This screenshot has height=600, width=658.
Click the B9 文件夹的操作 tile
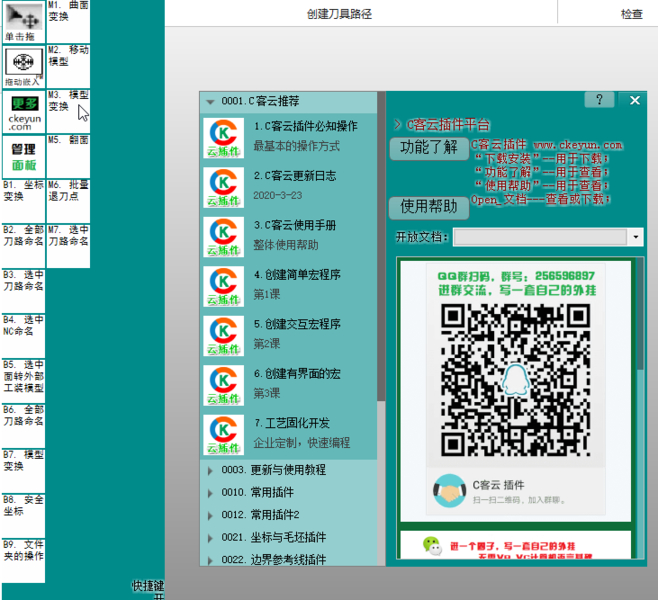24,561
